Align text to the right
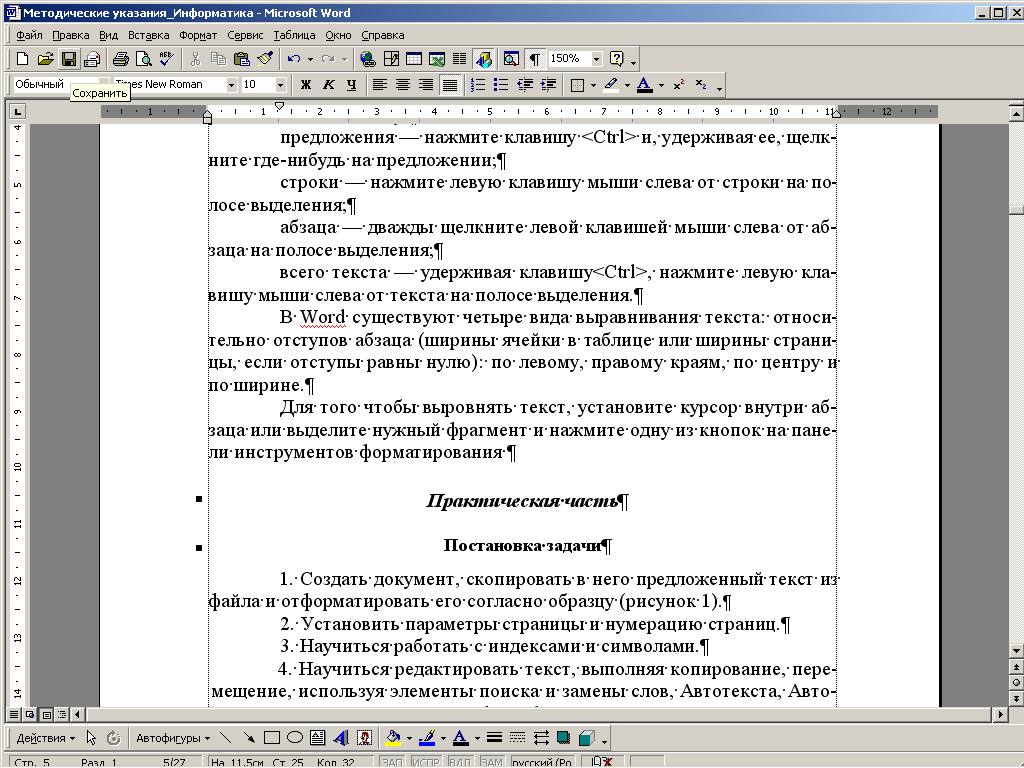This screenshot has height=768, width=1024. pyautogui.click(x=426, y=85)
